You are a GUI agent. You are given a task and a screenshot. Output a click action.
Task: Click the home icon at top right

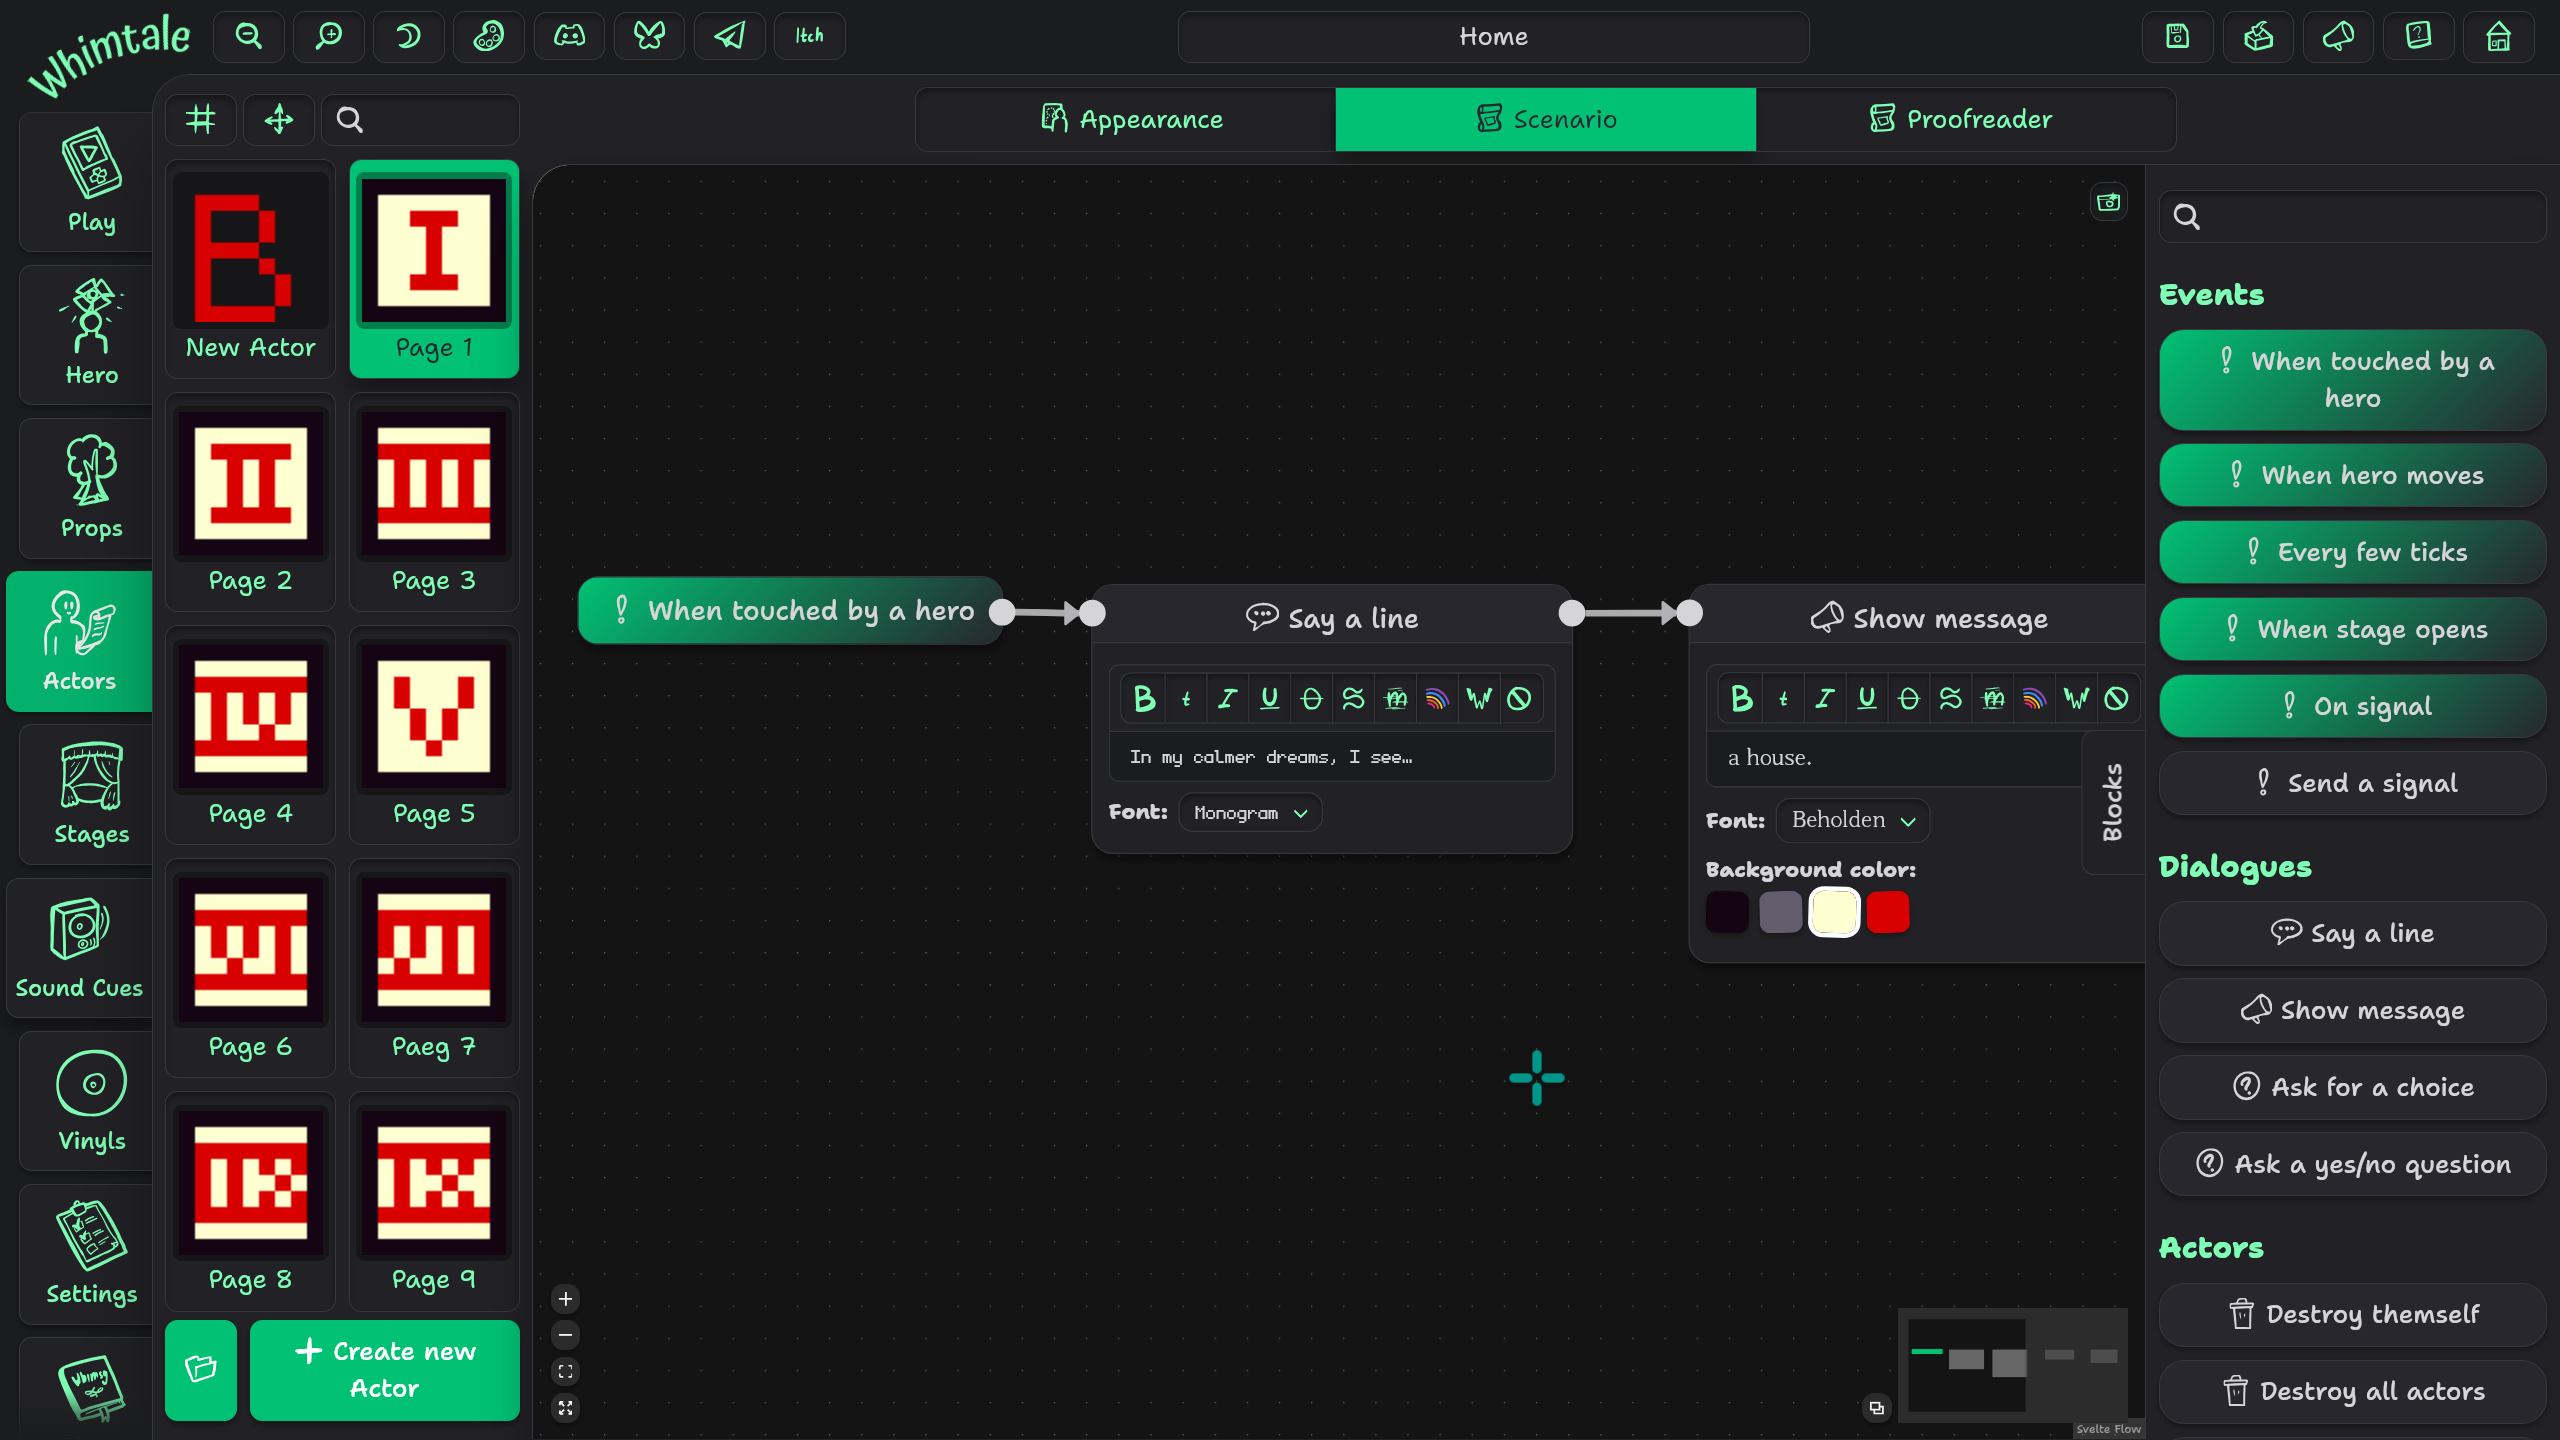click(2498, 37)
